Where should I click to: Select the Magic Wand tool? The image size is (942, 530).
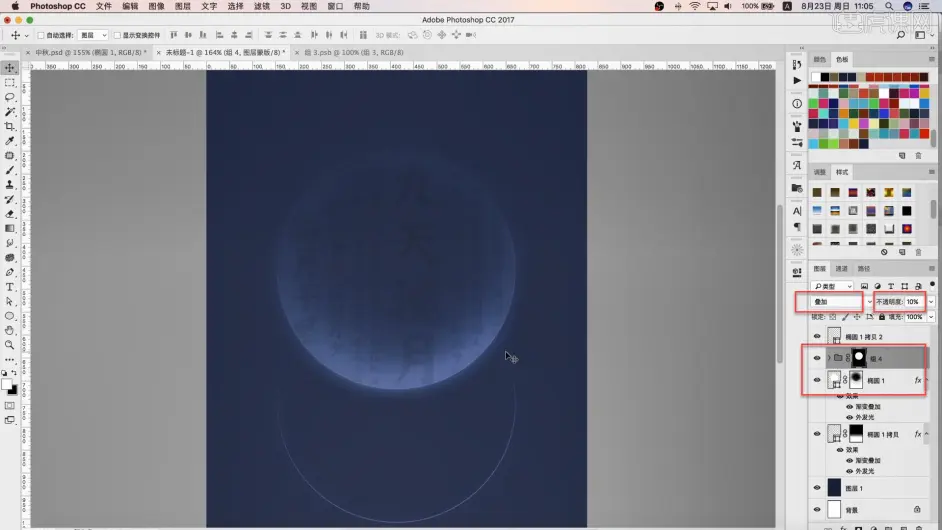coord(10,112)
